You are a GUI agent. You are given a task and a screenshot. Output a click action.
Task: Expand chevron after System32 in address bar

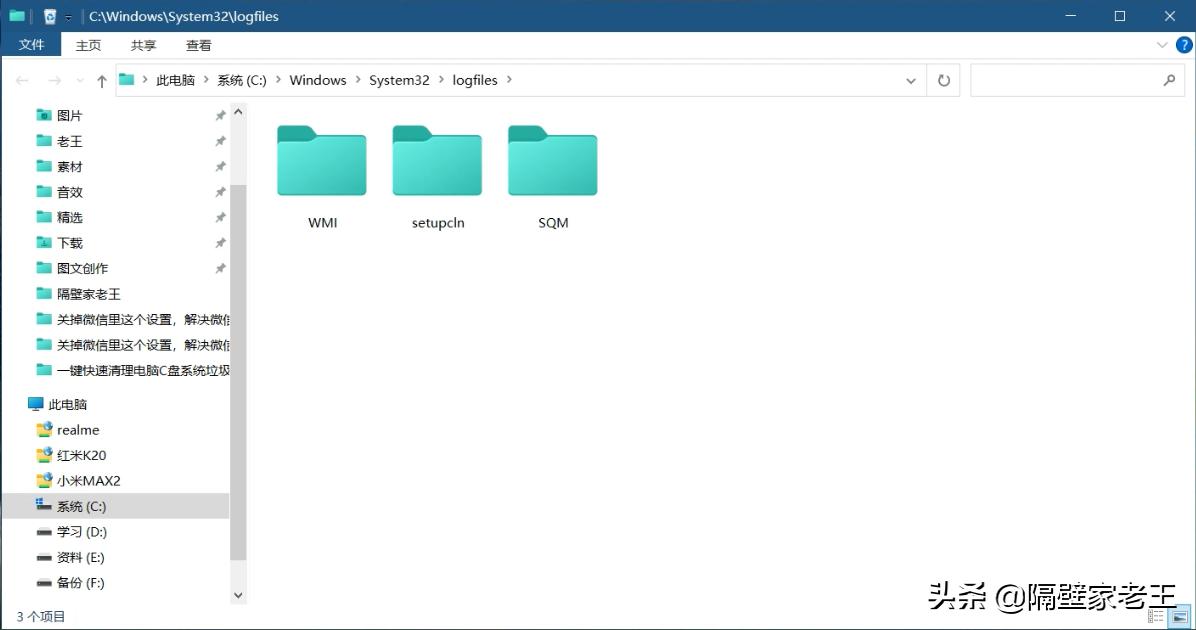pos(441,79)
